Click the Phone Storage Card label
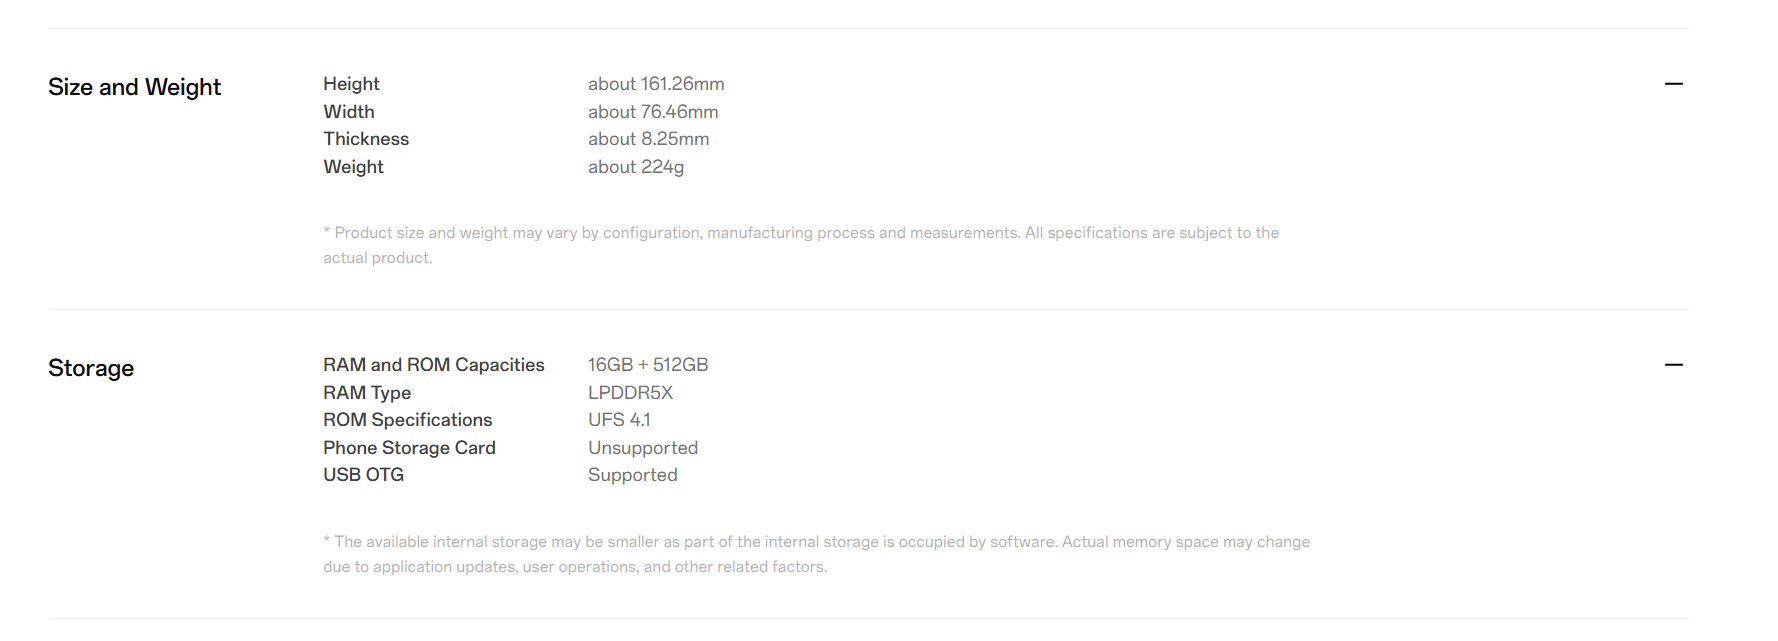1778x641 pixels. (x=409, y=448)
